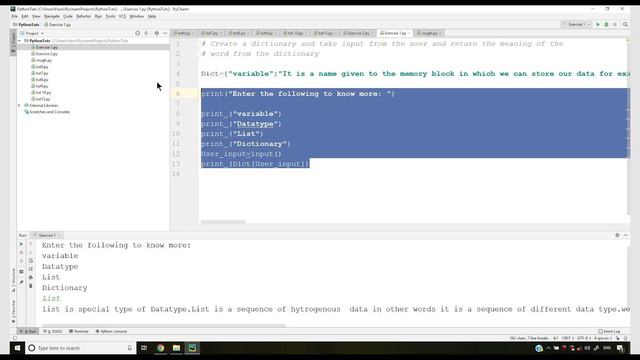Open the Window menu
Viewport: 640px width, 360px height.
[137, 16]
